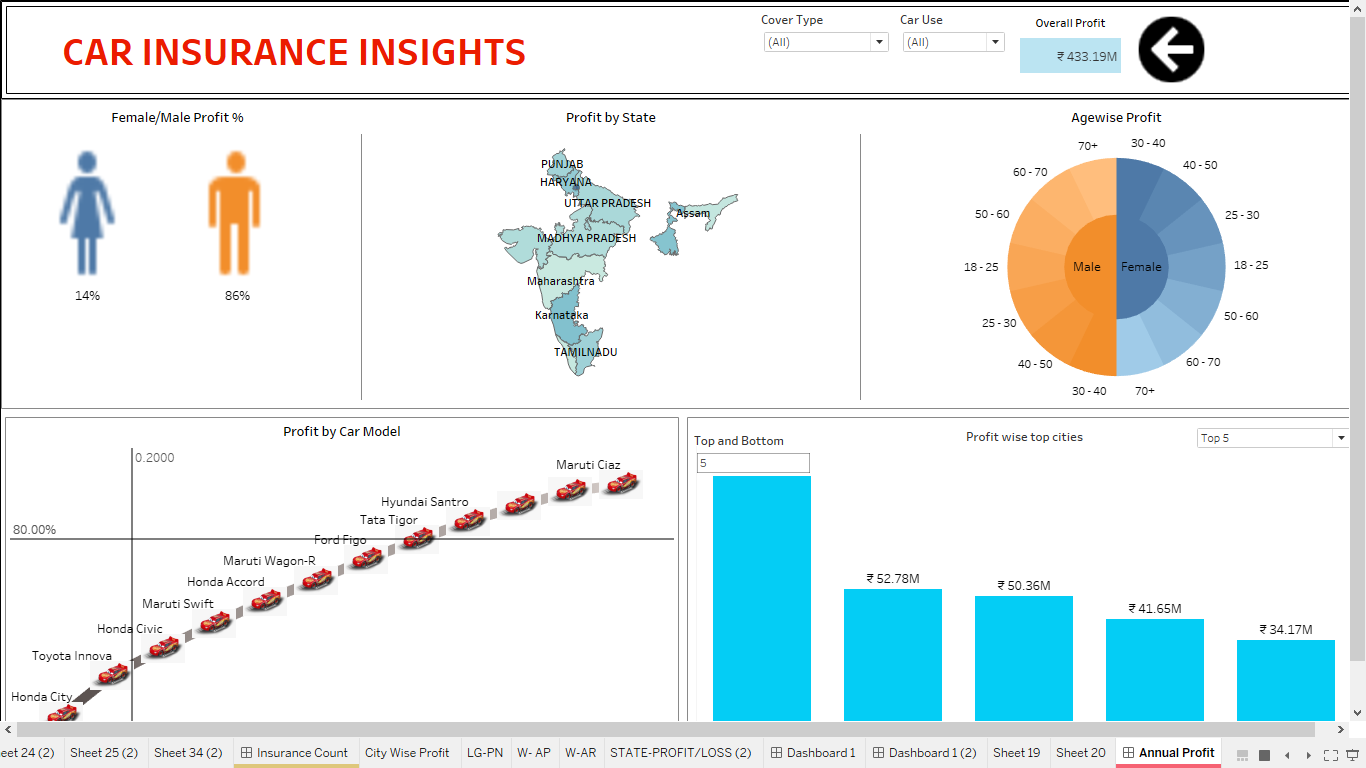Select TAMILNADU on the state map
The height and width of the screenshot is (768, 1366).
585,352
